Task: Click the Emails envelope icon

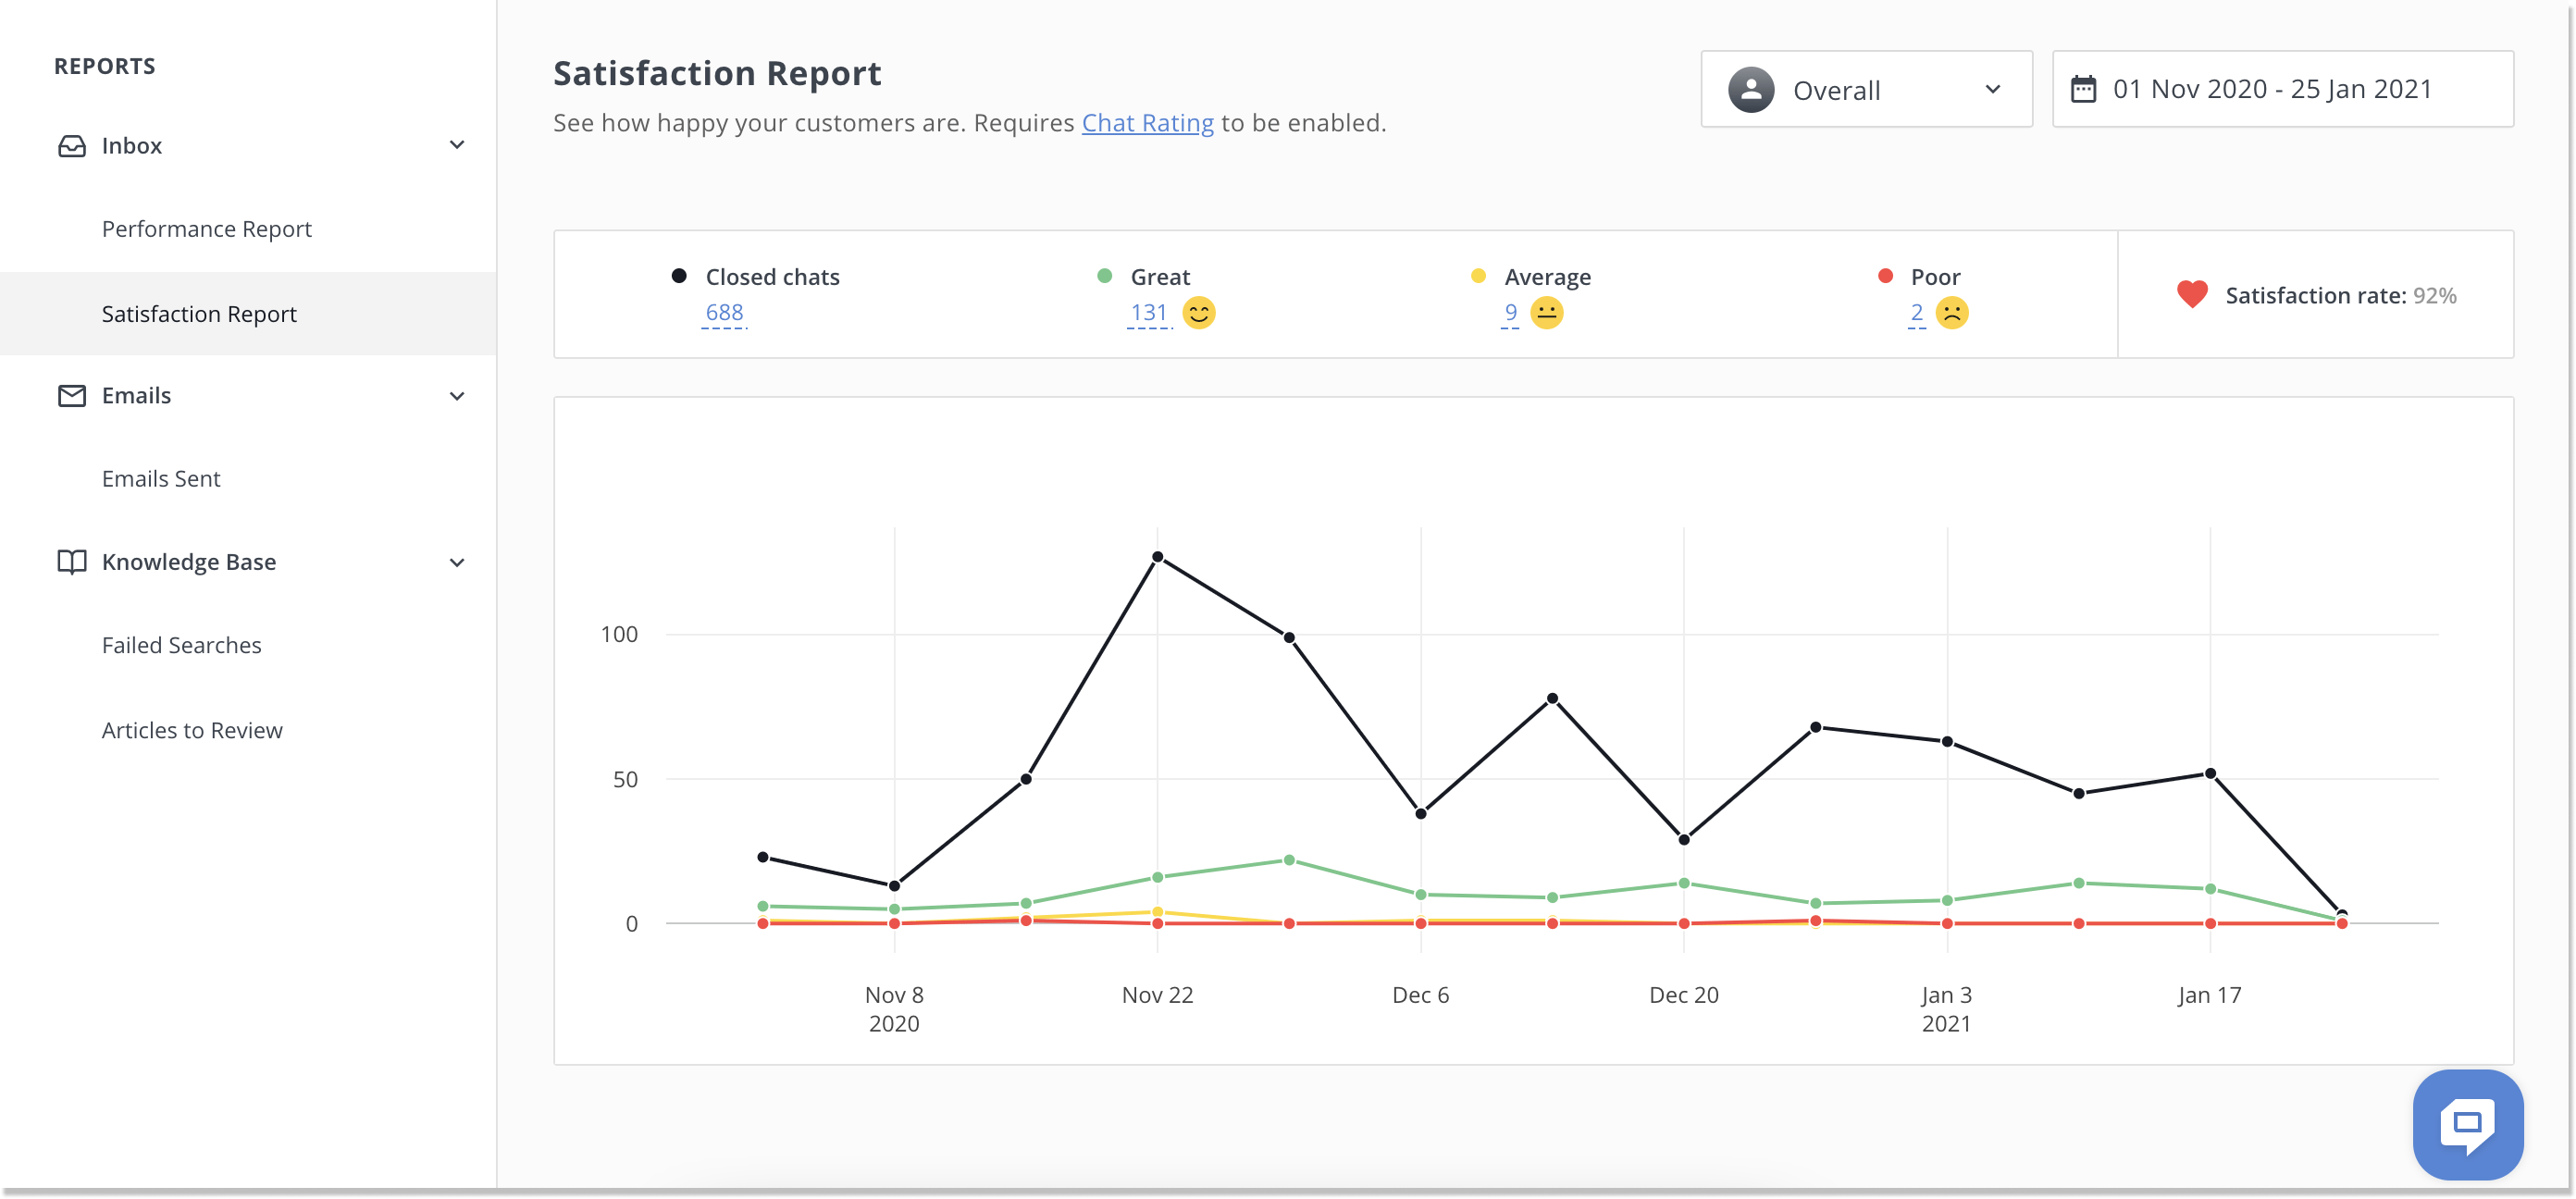Action: (x=72, y=396)
